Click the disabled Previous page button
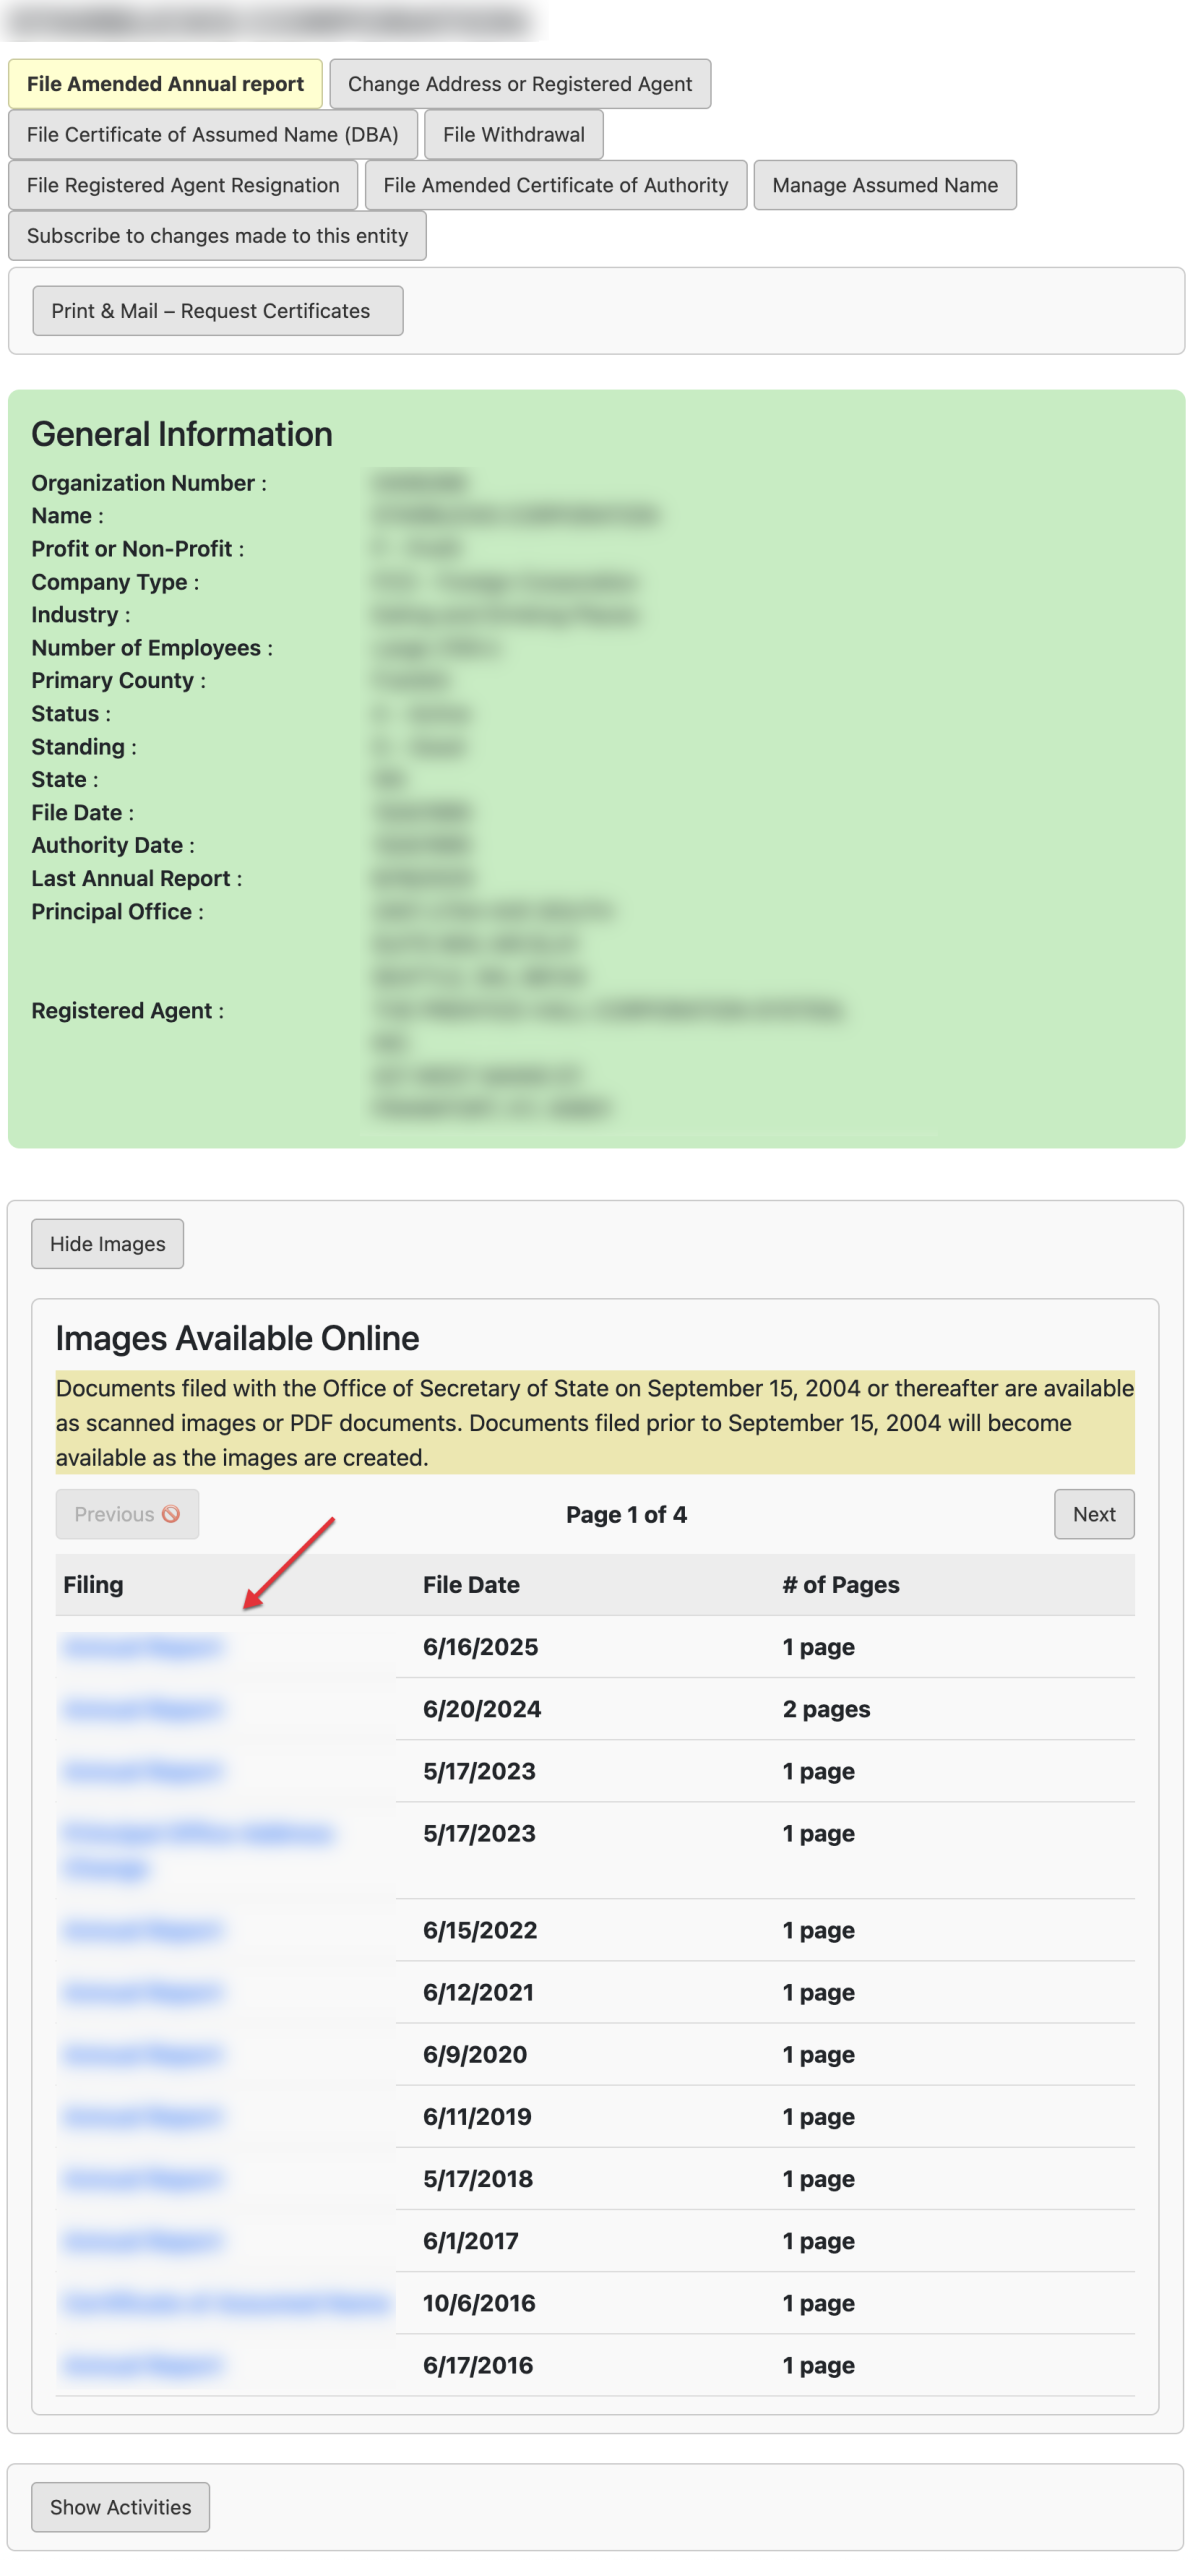This screenshot has height=2560, width=1198. (x=127, y=1514)
